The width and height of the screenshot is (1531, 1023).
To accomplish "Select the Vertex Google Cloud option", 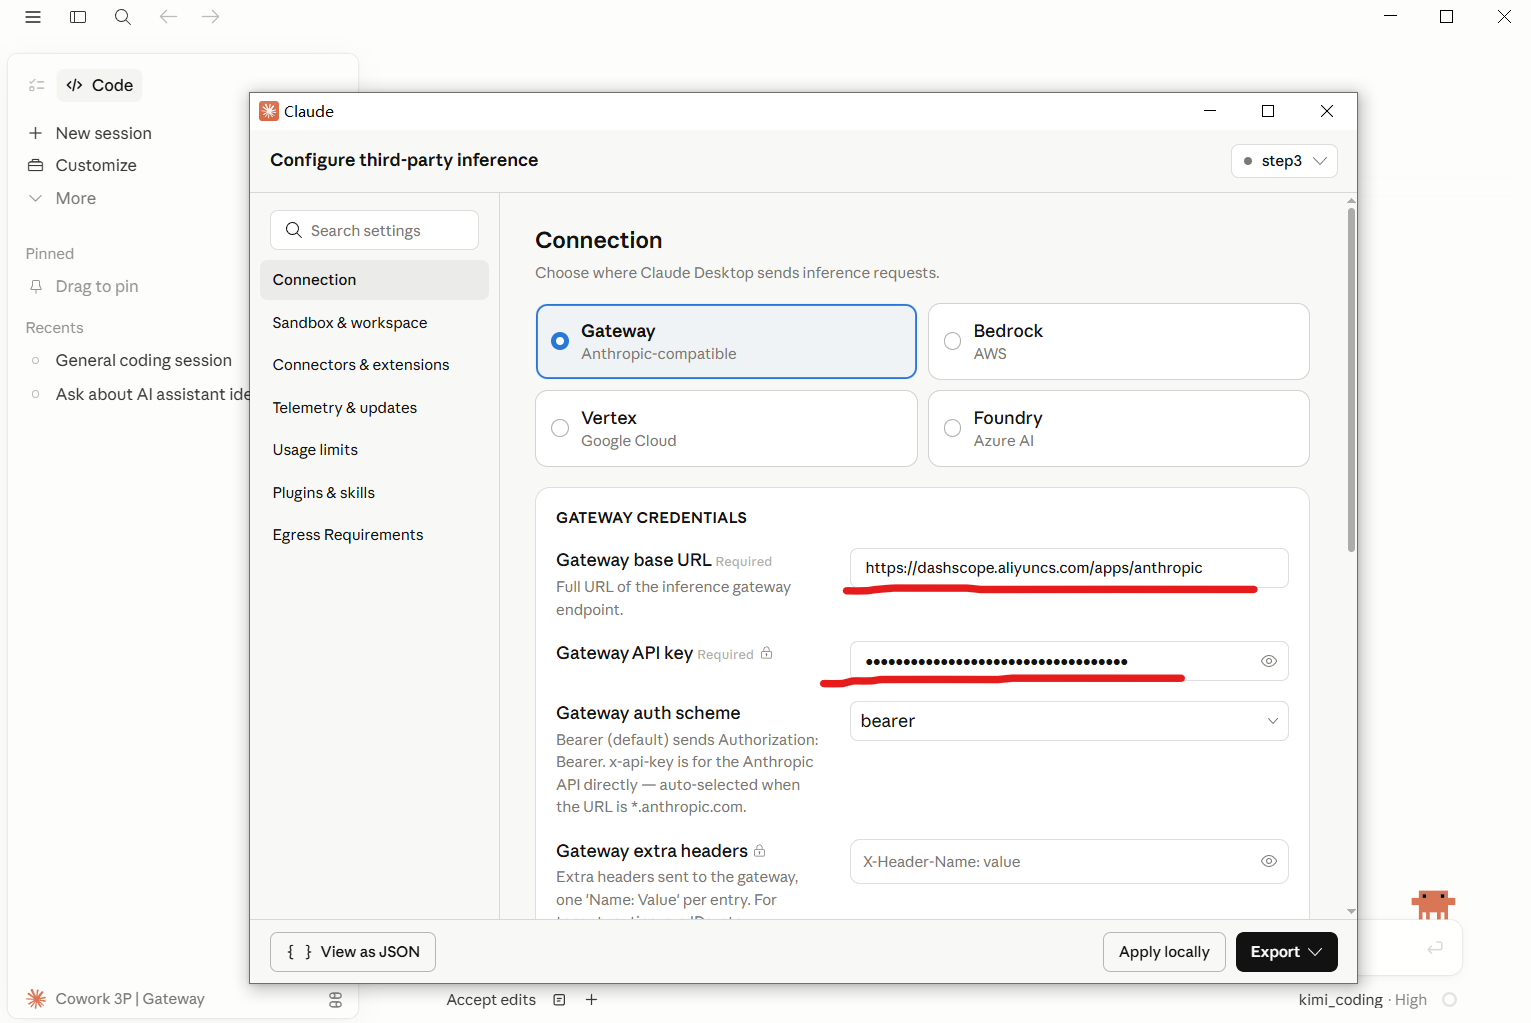I will [726, 428].
